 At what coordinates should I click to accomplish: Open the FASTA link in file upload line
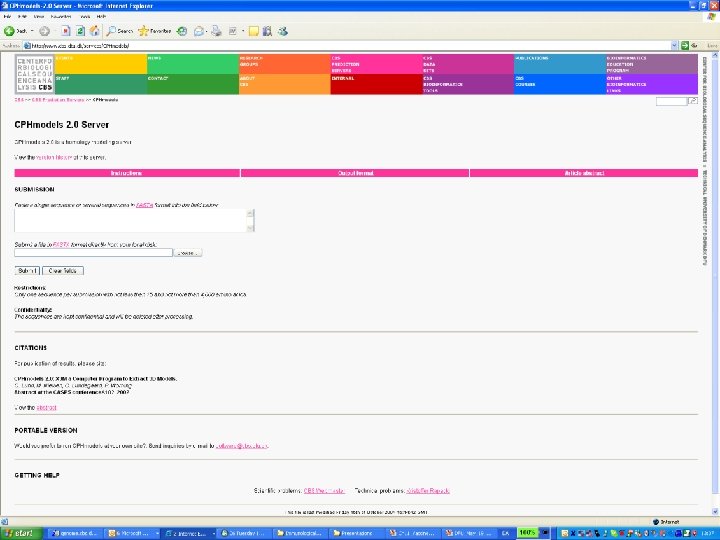61,245
